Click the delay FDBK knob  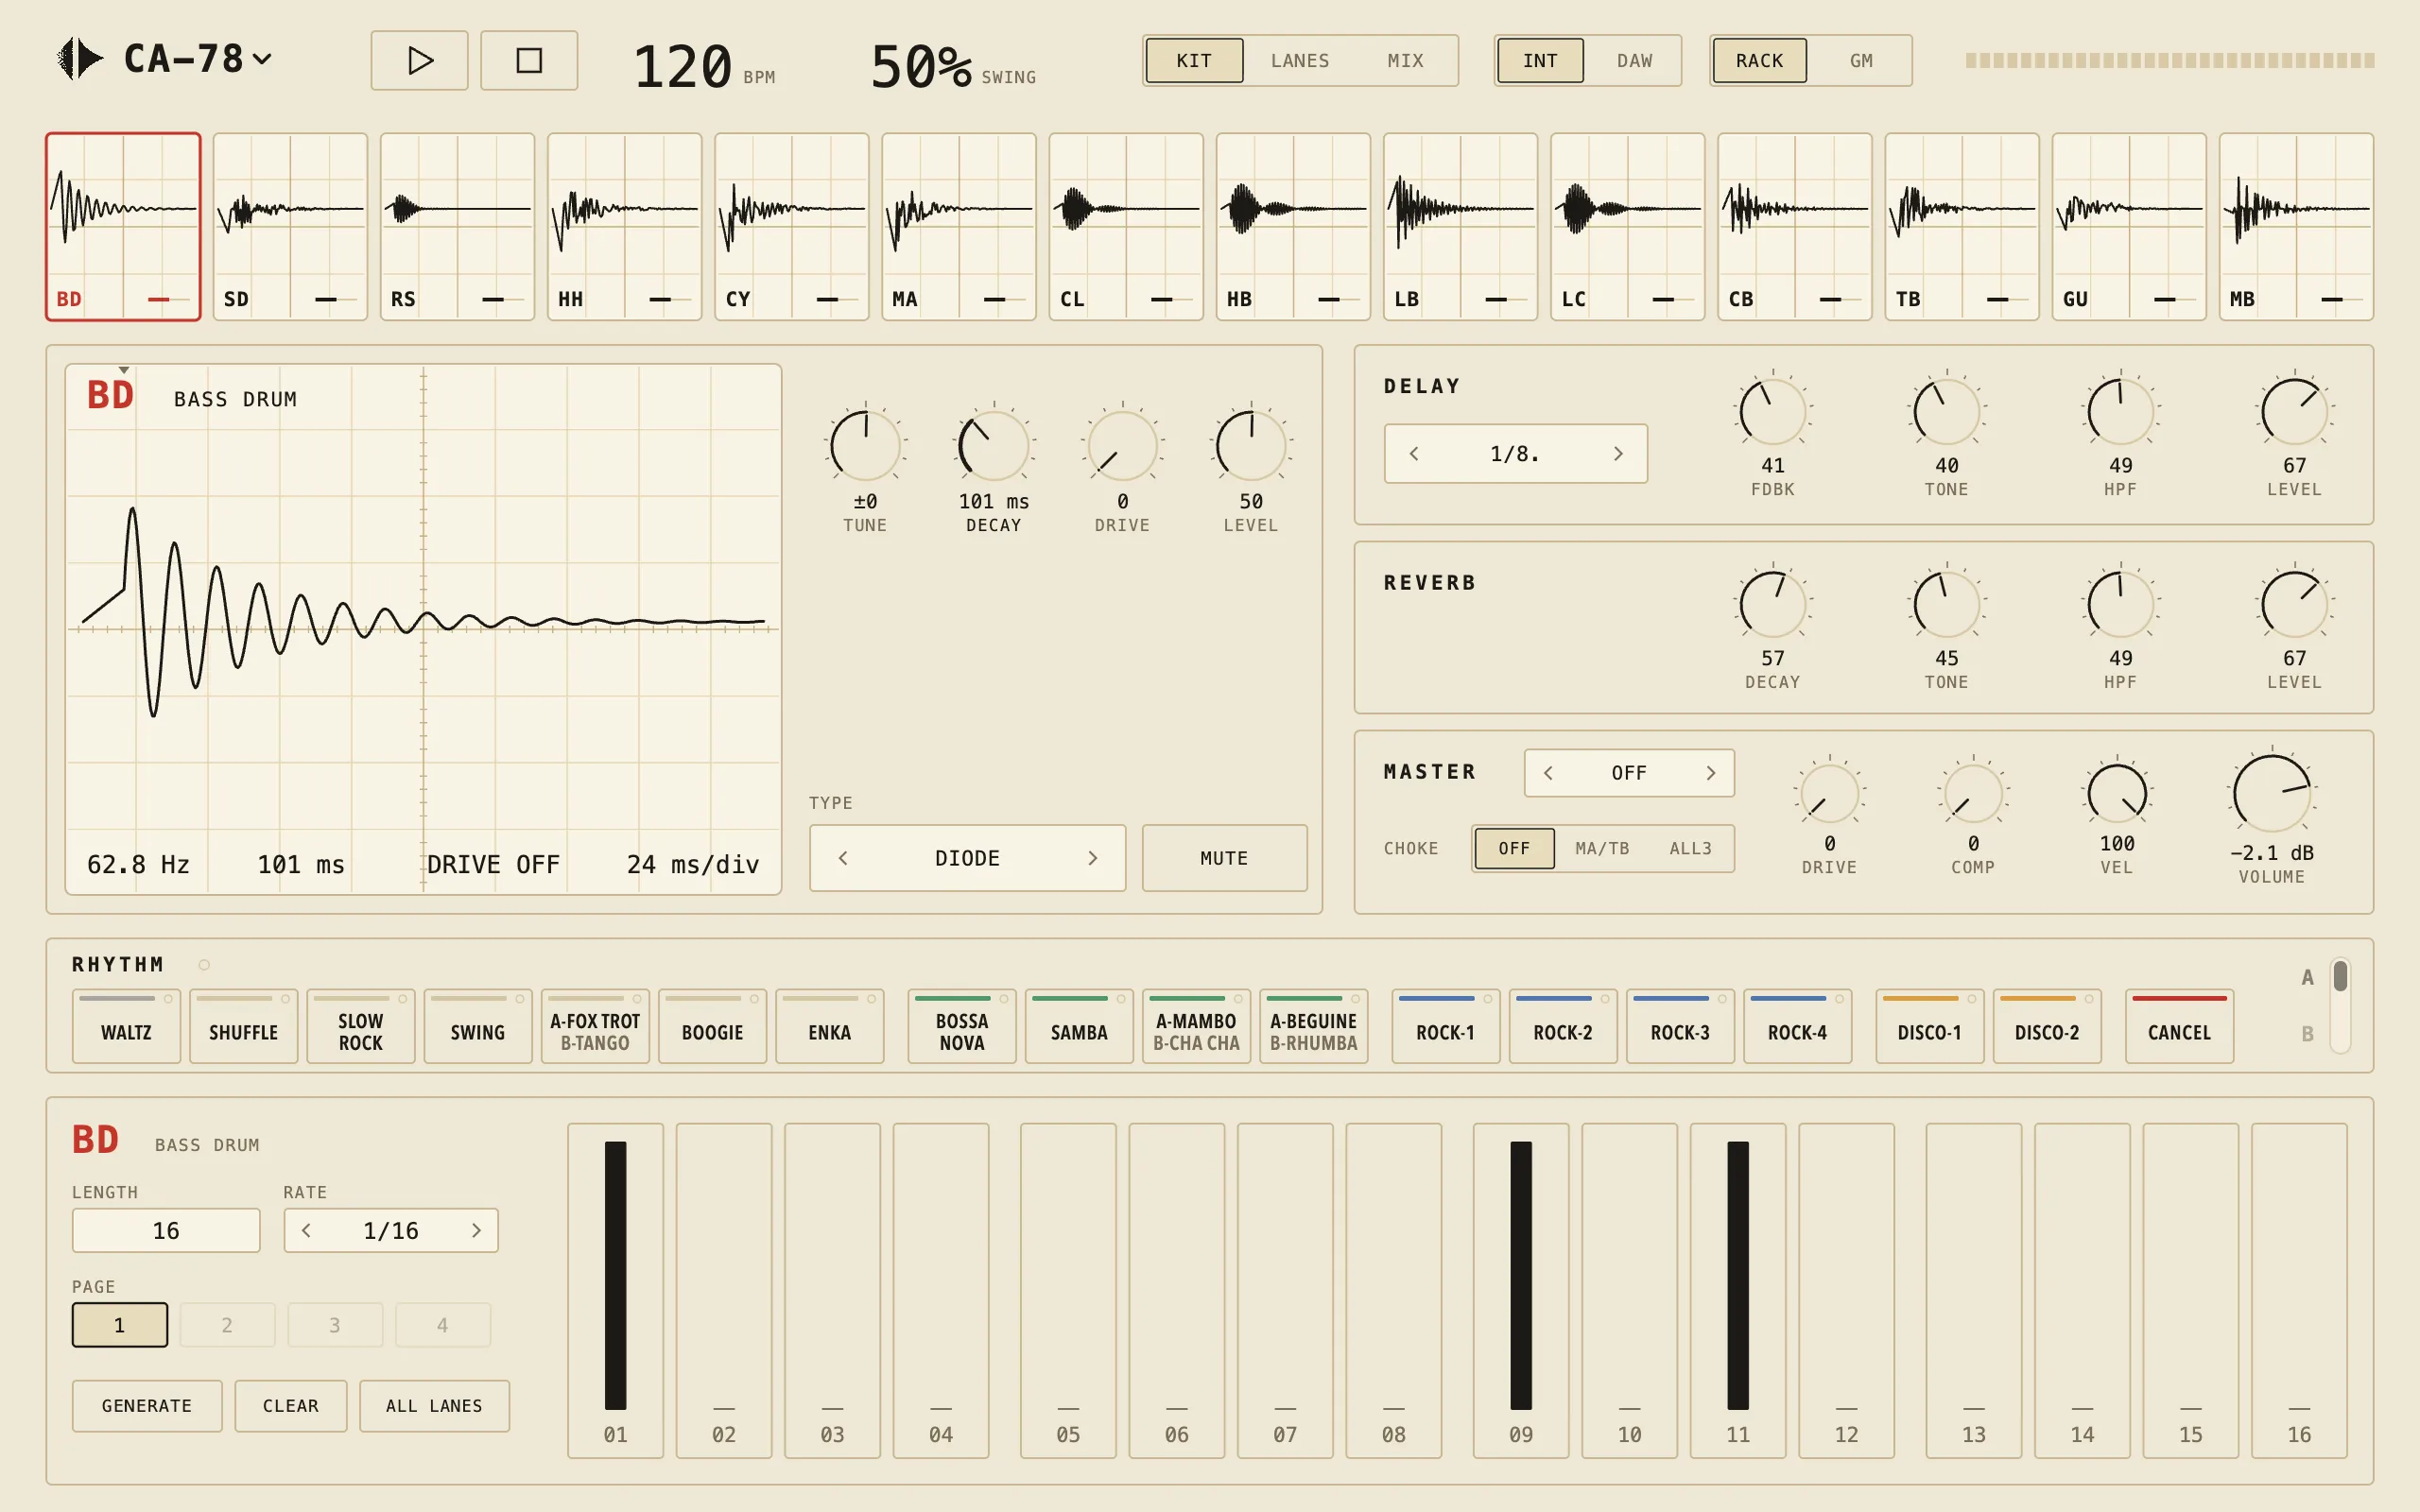[x=1772, y=410]
